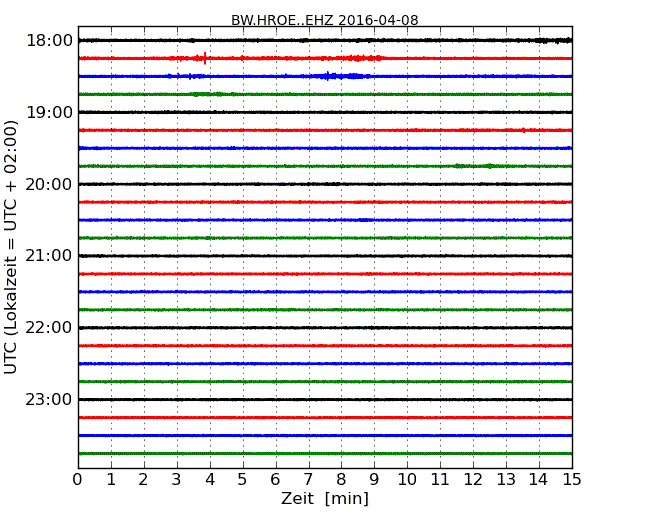Click the x-axis tick label "1"
Viewport: 650px width, 520px height.
click(111, 480)
